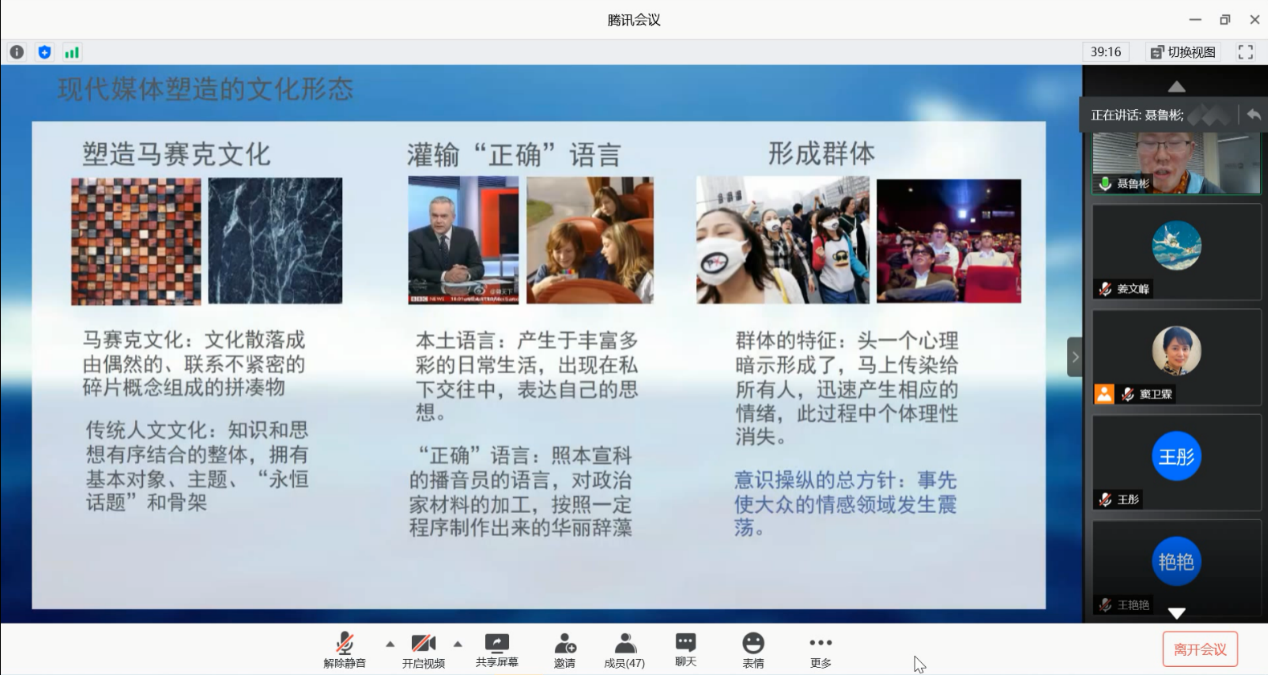Open the Chat (聊天) panel

click(685, 649)
